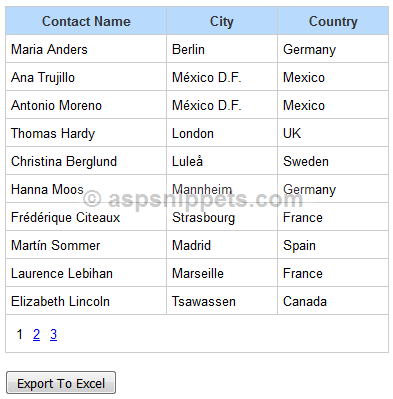Viewport: 393px width, 399px height.
Task: Click the Marseille city cell
Action: [x=222, y=273]
